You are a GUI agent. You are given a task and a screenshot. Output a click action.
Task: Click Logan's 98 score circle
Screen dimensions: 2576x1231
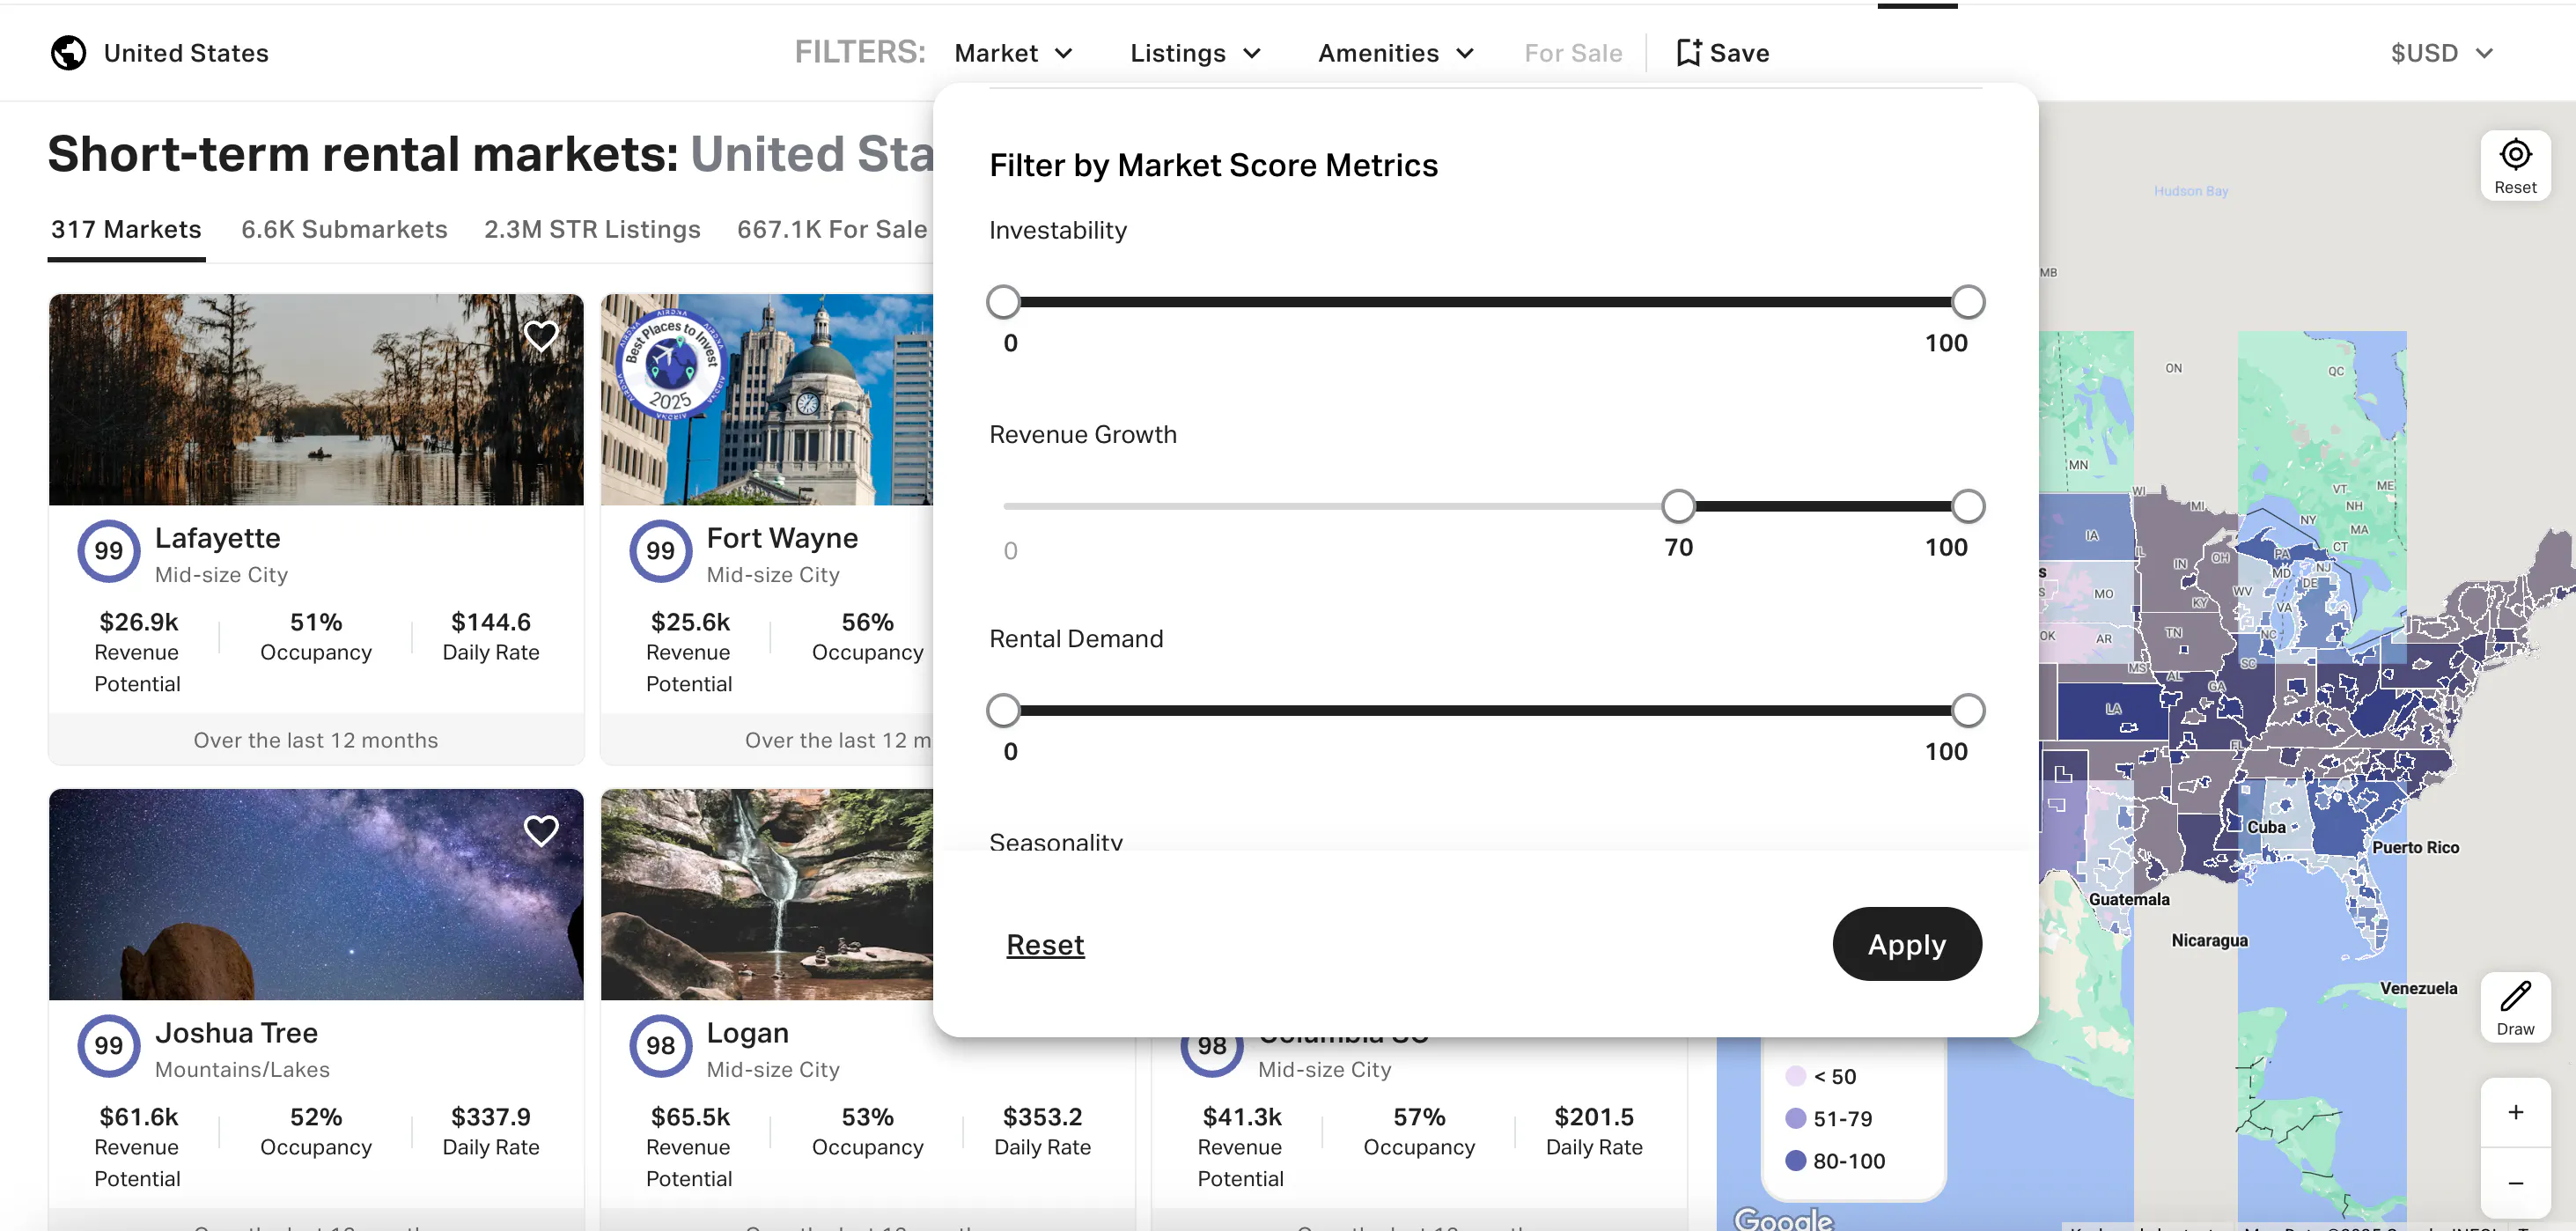point(660,1046)
